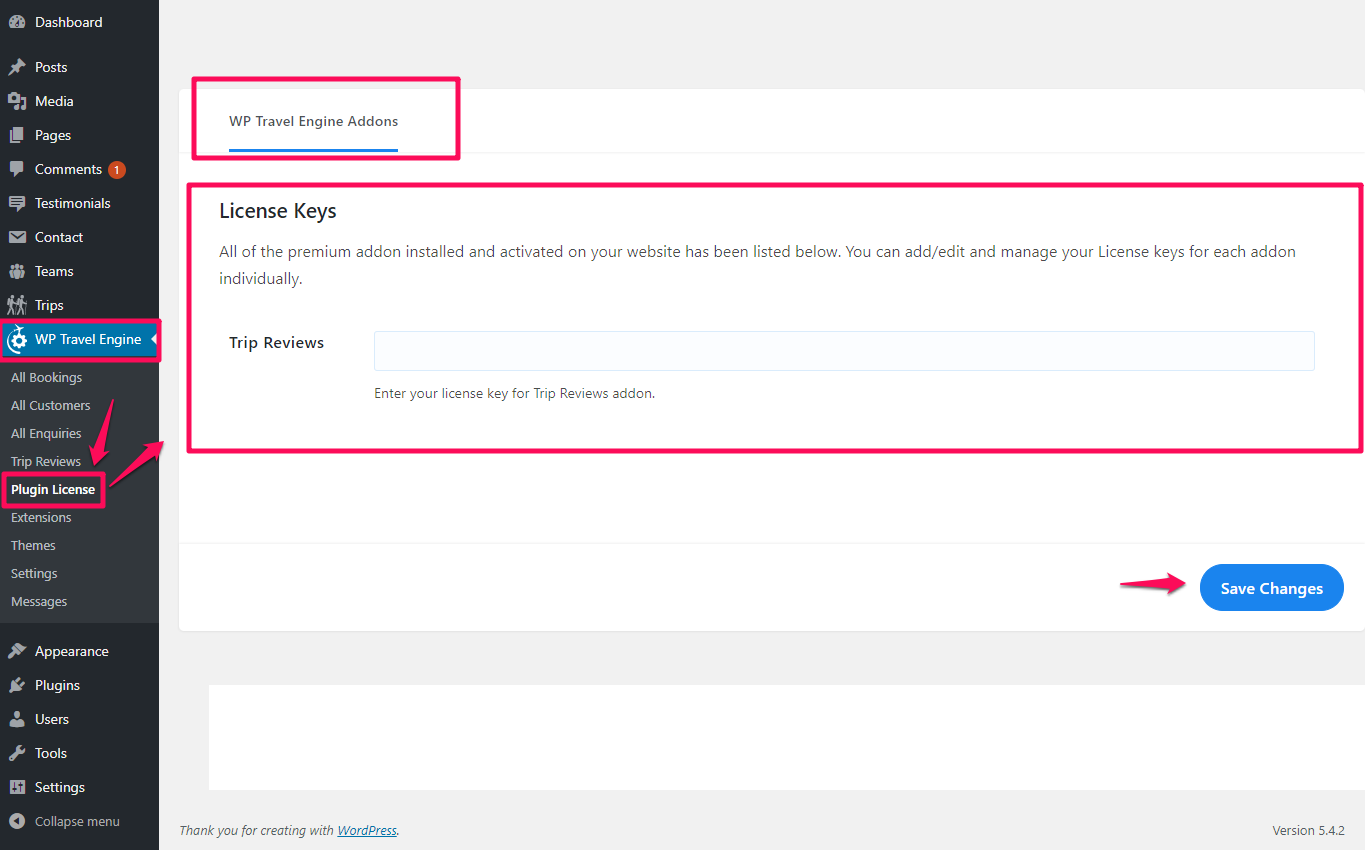
Task: Click the Comments speech bubble icon
Action: click(17, 169)
